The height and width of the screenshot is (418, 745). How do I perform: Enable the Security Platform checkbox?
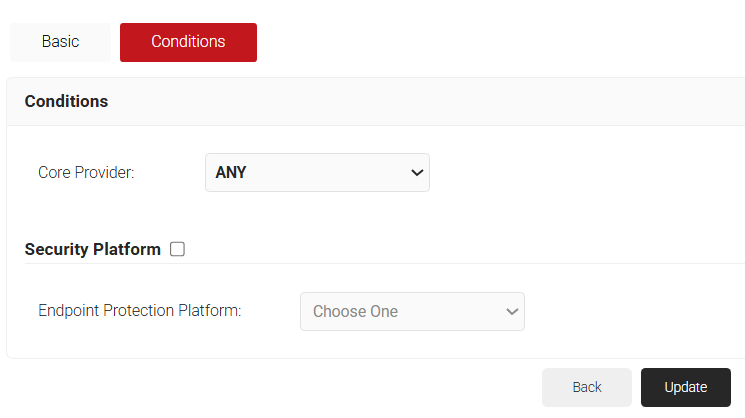click(177, 249)
